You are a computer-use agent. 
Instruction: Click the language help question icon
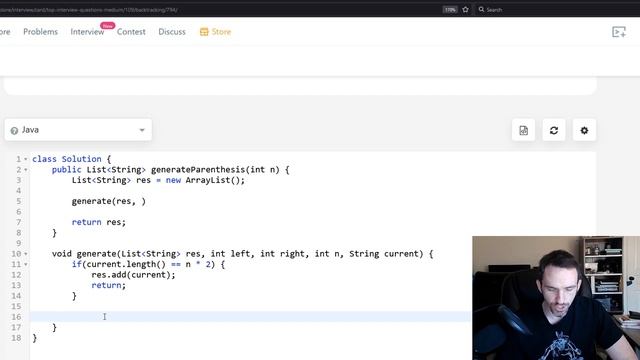tap(14, 131)
